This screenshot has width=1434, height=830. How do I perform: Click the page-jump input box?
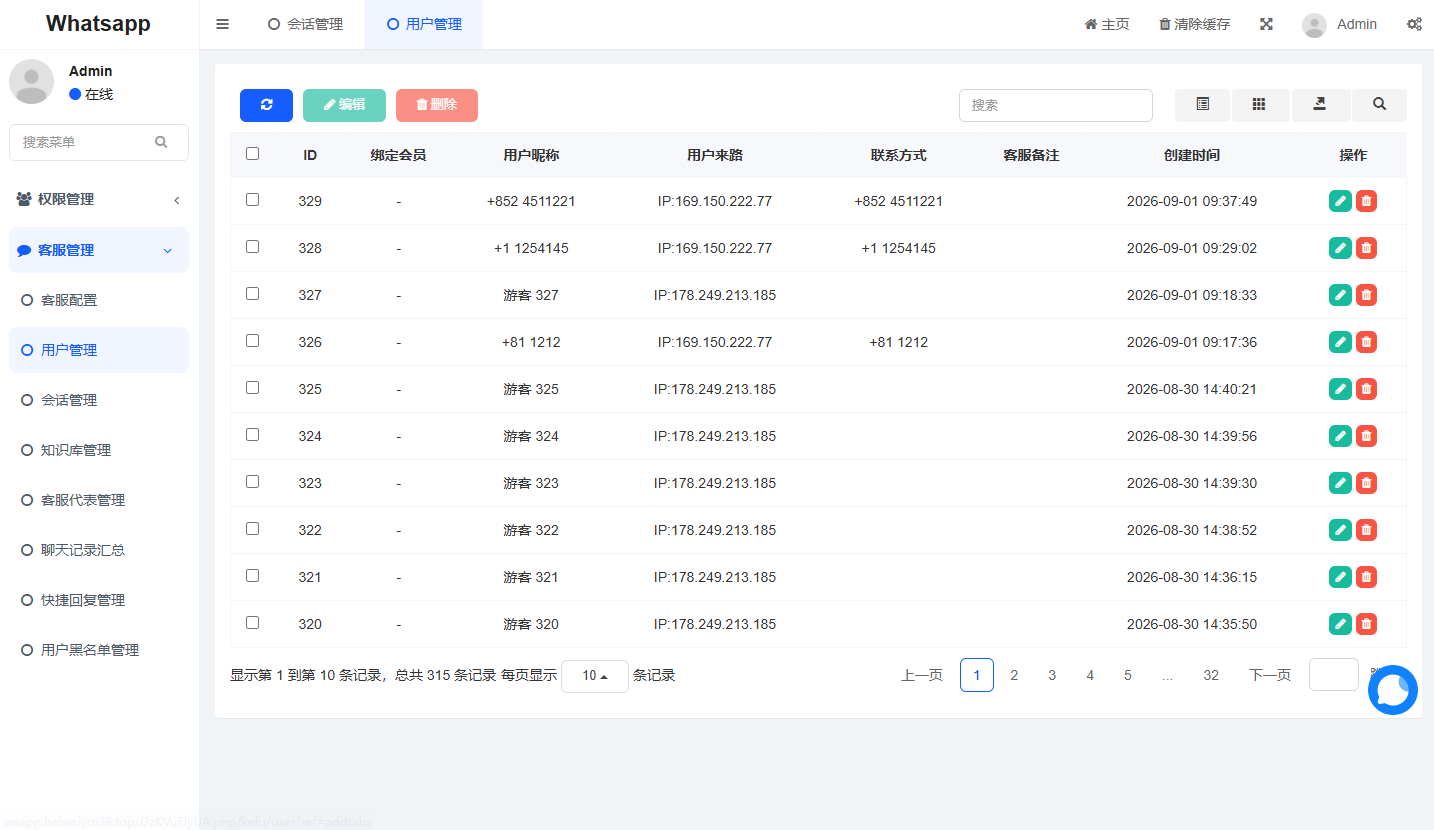click(x=1334, y=674)
